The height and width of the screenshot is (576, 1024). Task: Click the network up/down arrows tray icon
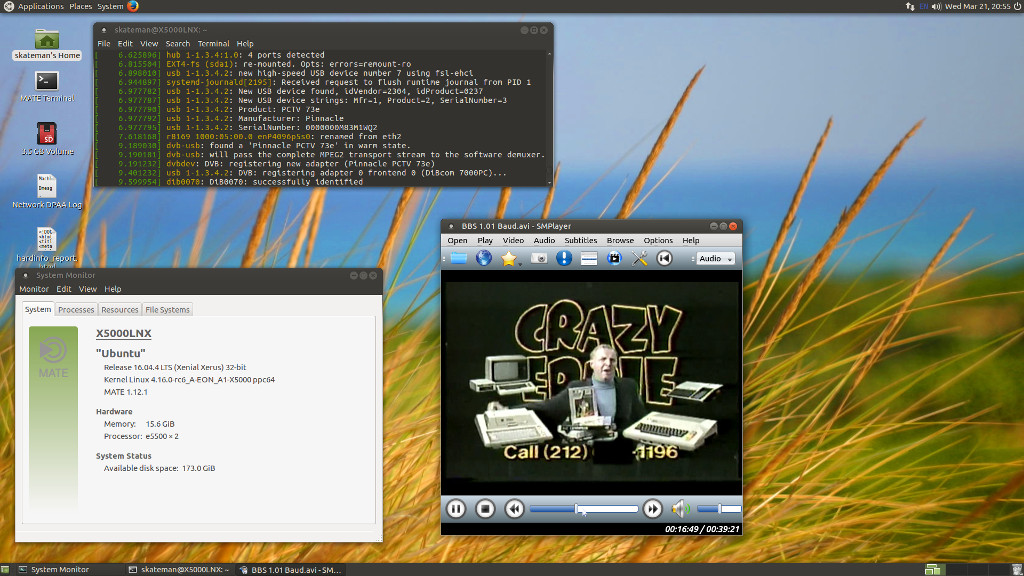tap(910, 7)
